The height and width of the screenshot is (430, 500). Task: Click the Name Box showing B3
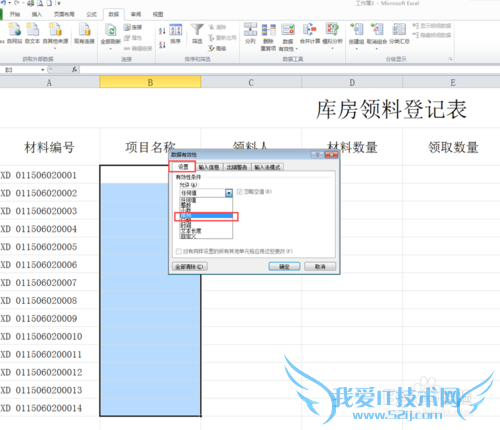[21, 70]
